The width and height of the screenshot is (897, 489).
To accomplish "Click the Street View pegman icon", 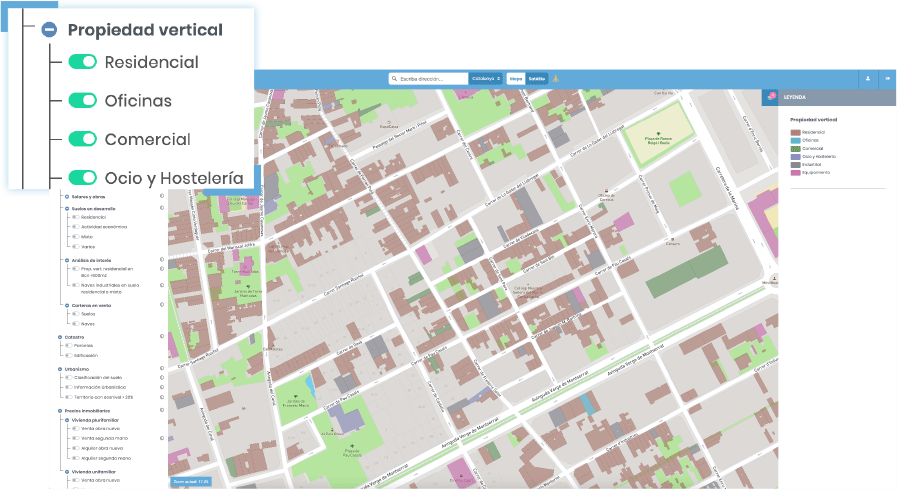I will (x=555, y=78).
